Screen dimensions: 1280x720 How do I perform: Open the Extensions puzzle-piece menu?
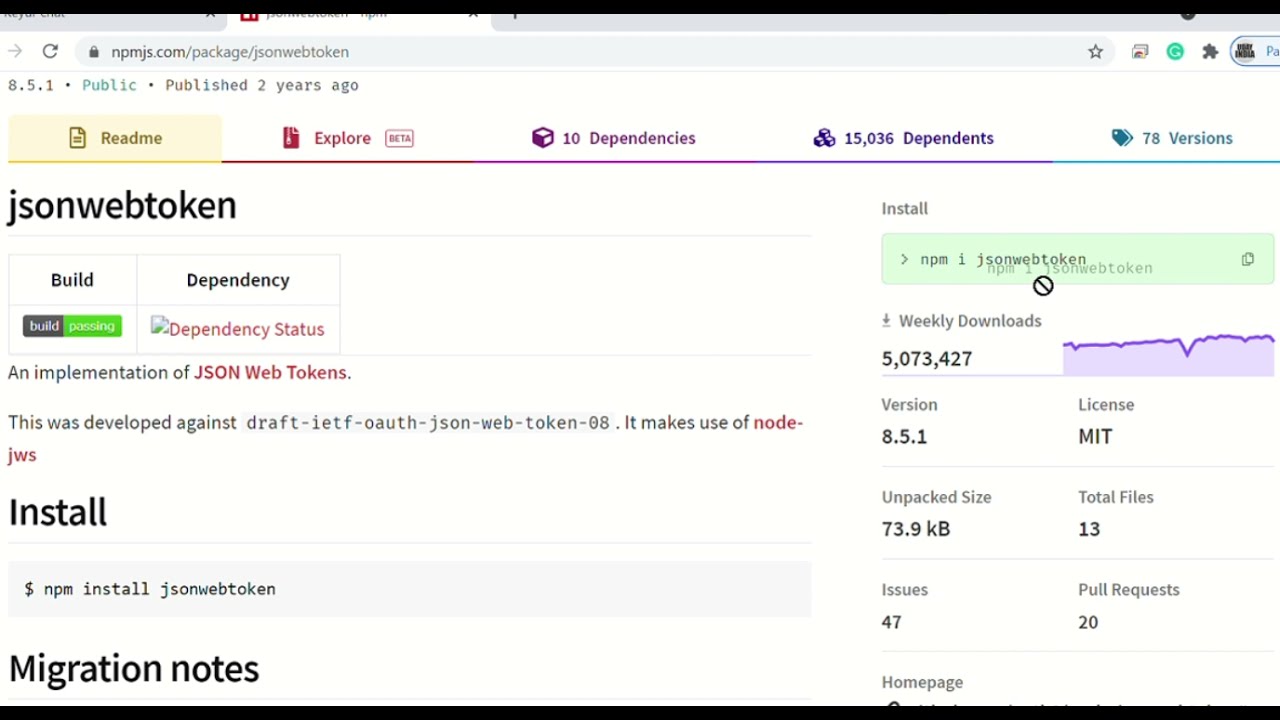1210,52
